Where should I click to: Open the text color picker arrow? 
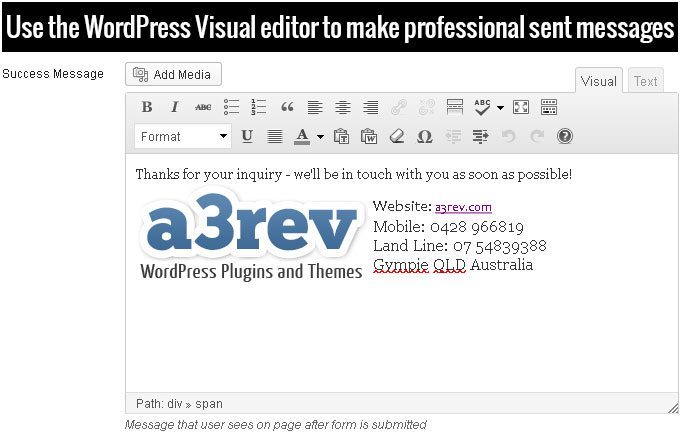tap(320, 137)
